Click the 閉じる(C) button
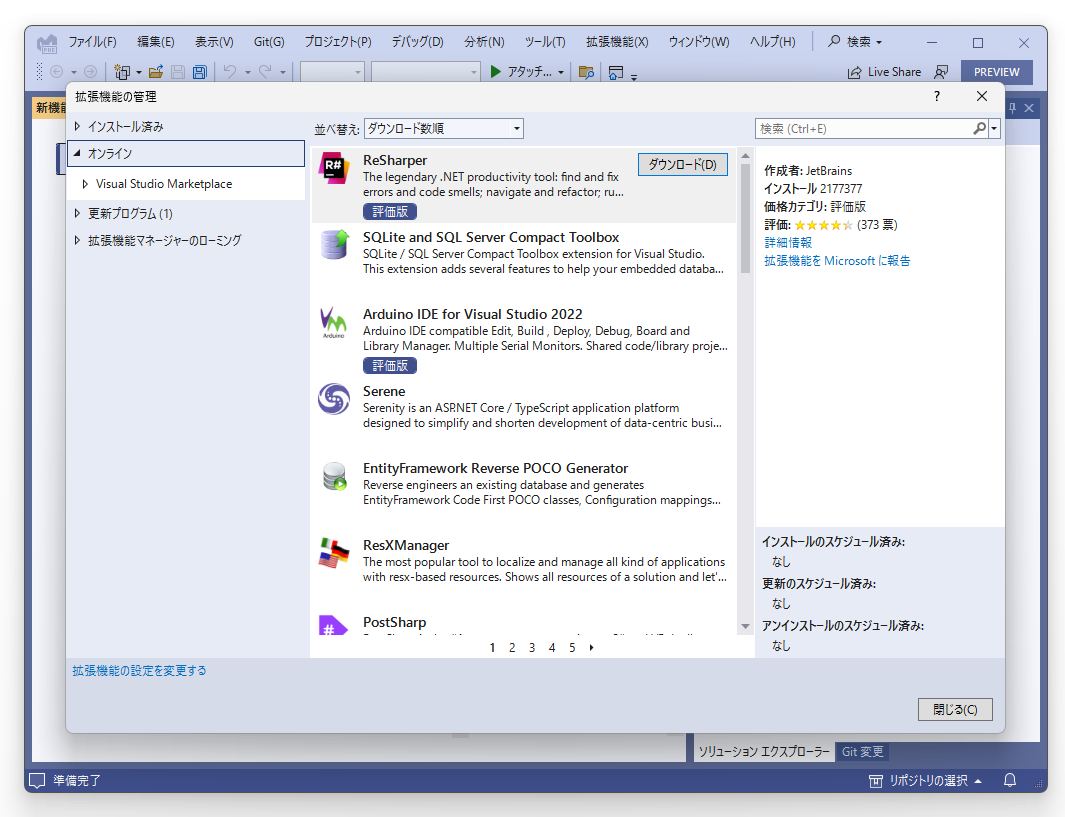This screenshot has height=817, width=1065. tap(955, 709)
